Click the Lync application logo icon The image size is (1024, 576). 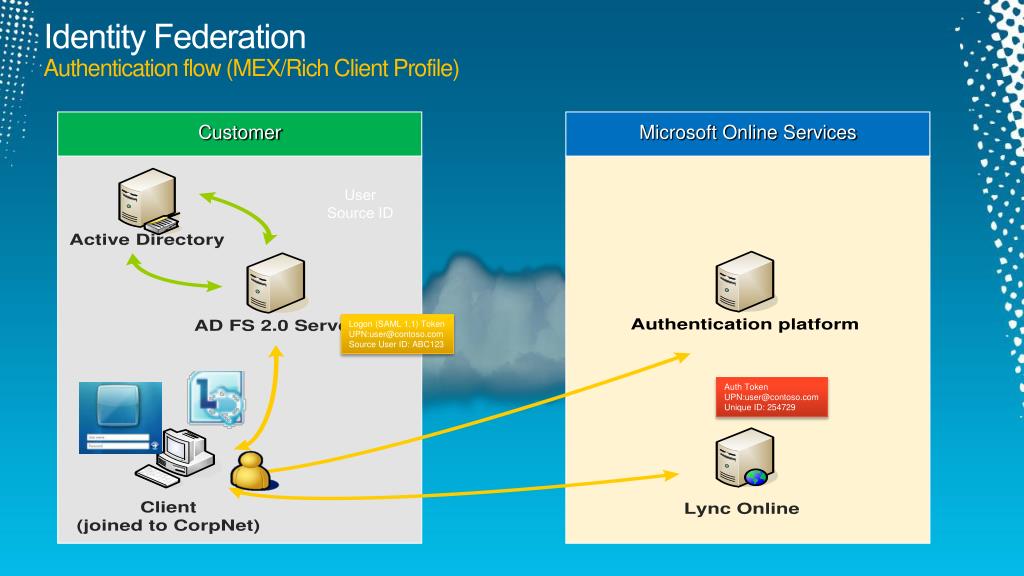pyautogui.click(x=216, y=398)
